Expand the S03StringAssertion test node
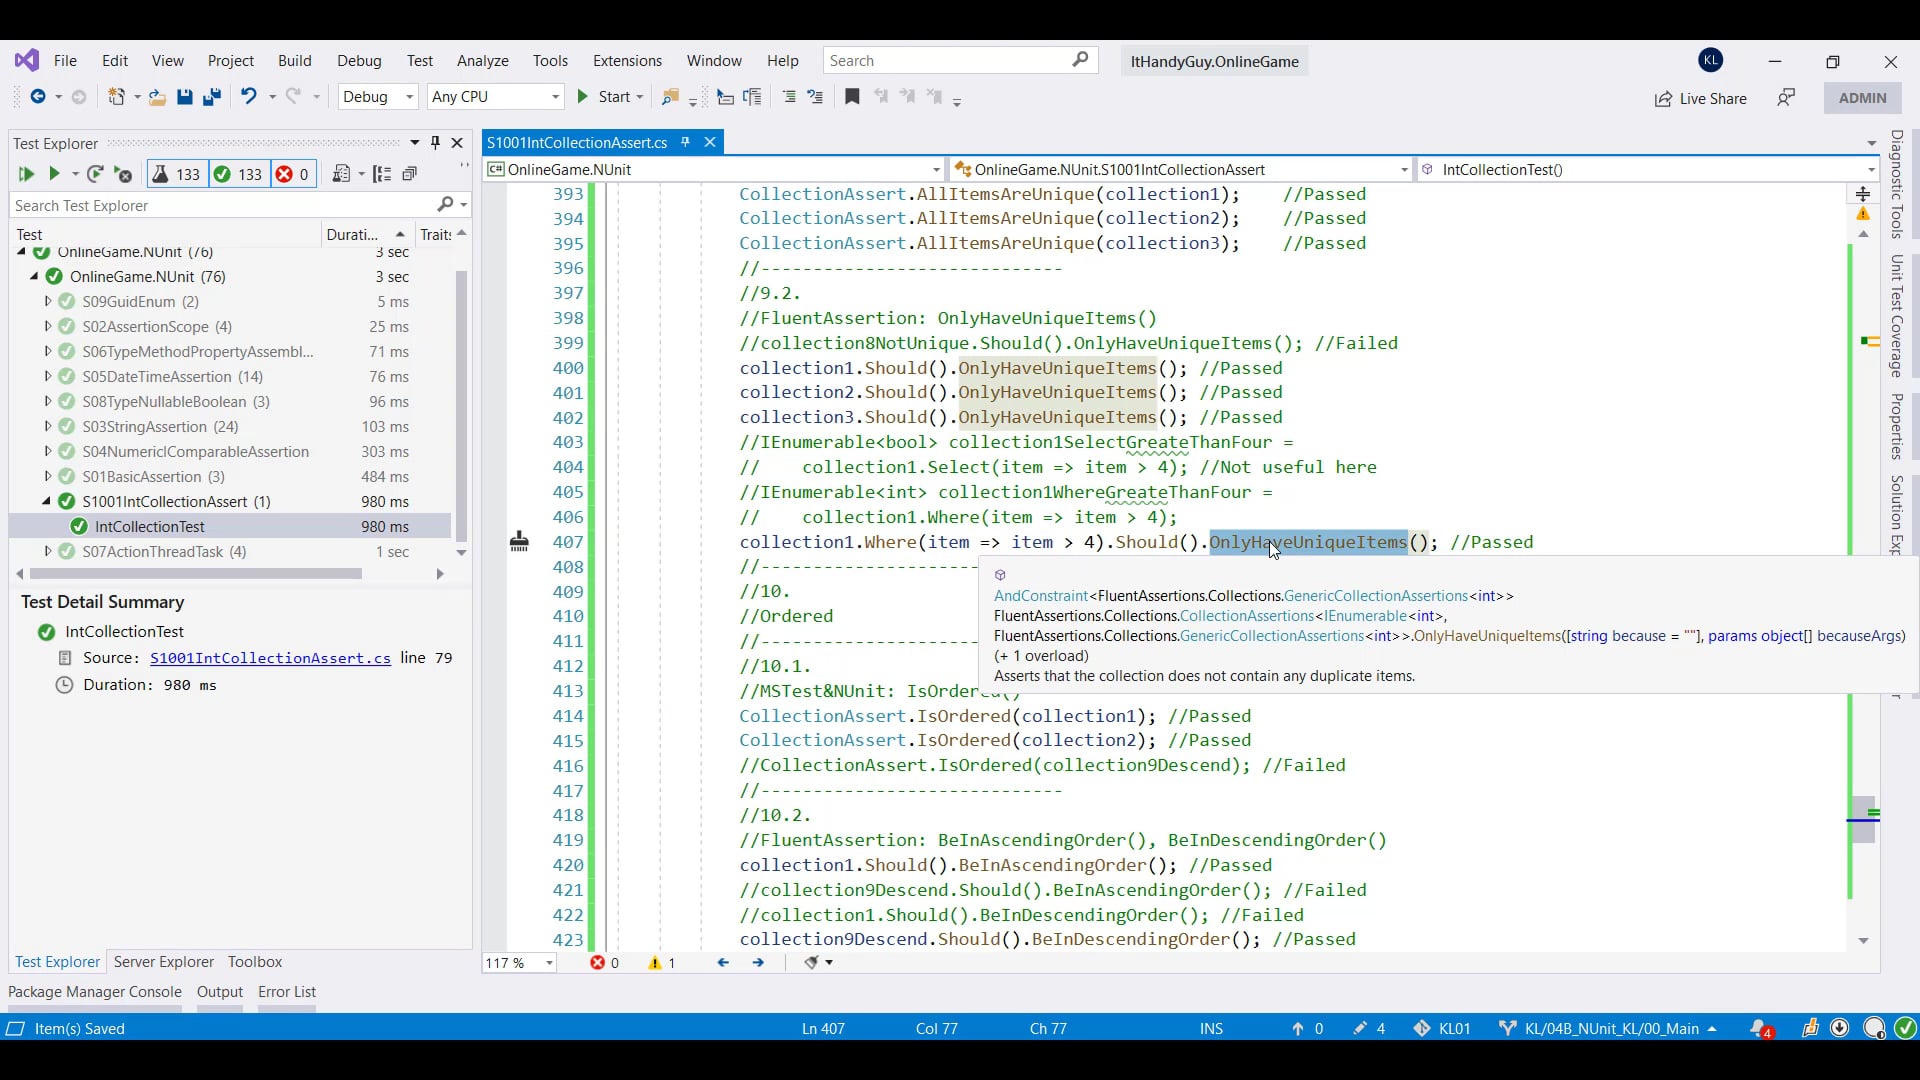This screenshot has height=1080, width=1920. pyautogui.click(x=47, y=426)
